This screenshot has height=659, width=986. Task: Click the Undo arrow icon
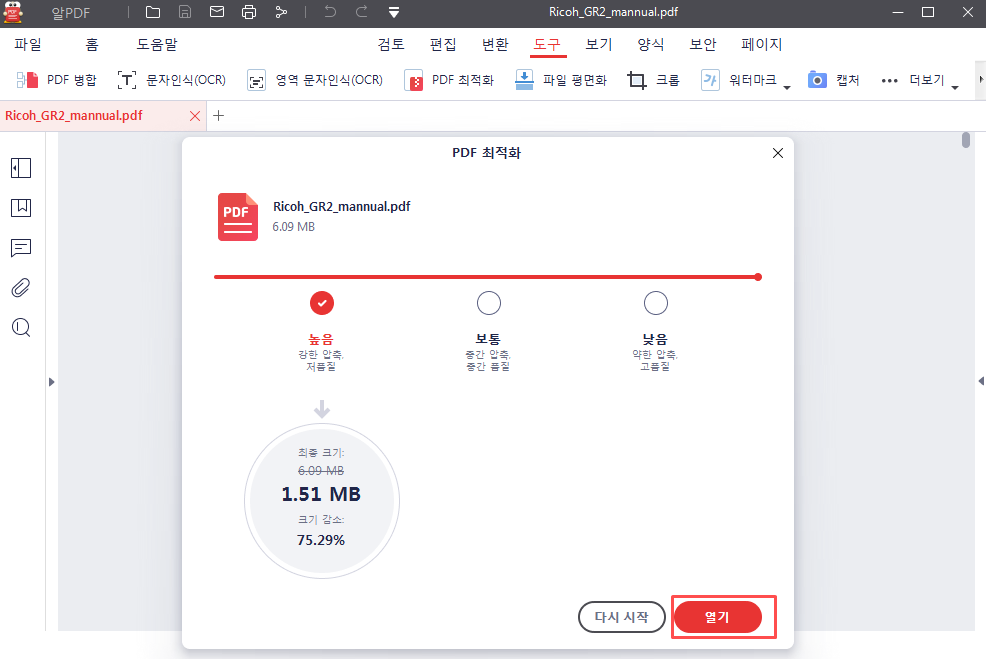click(x=330, y=11)
